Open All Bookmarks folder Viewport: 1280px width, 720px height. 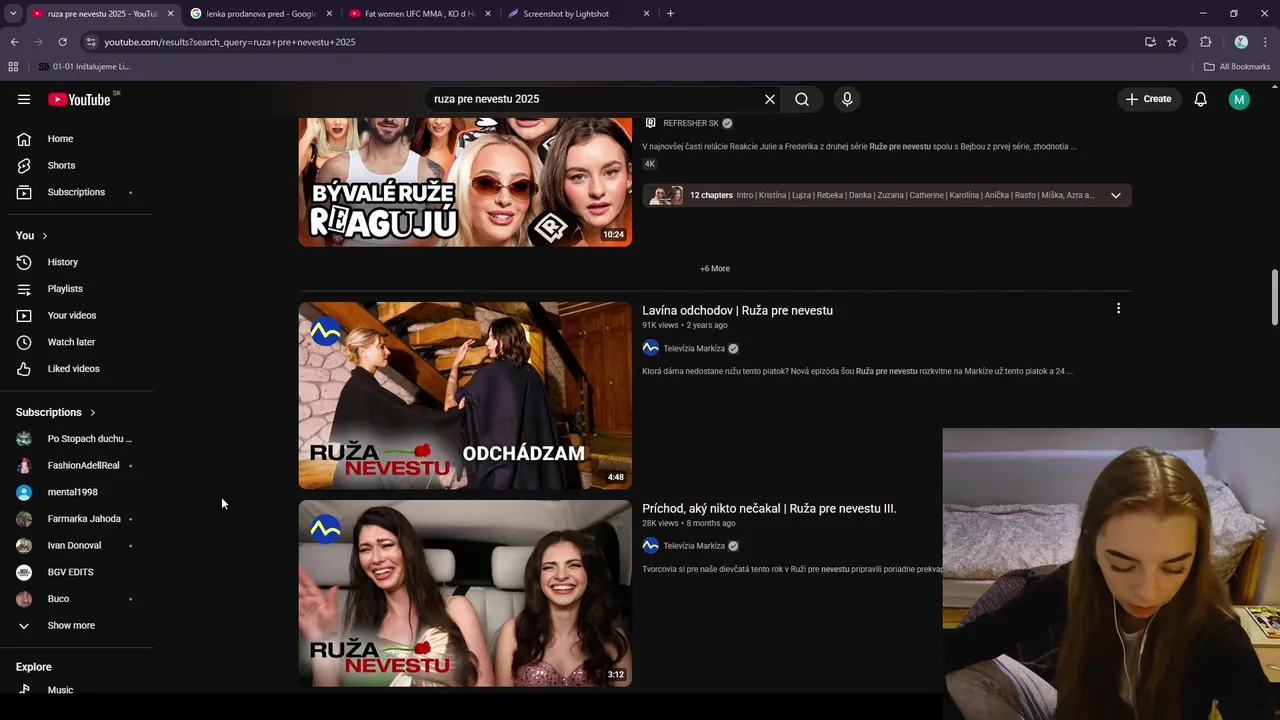click(1237, 67)
